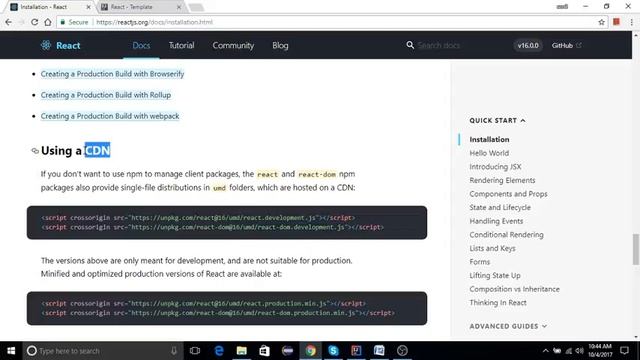Click the v16.0.0 version badge

click(528, 45)
